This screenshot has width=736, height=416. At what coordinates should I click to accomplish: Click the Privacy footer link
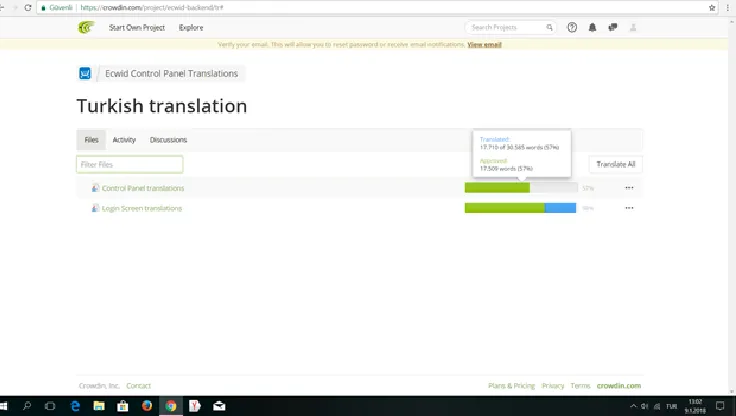click(552, 385)
